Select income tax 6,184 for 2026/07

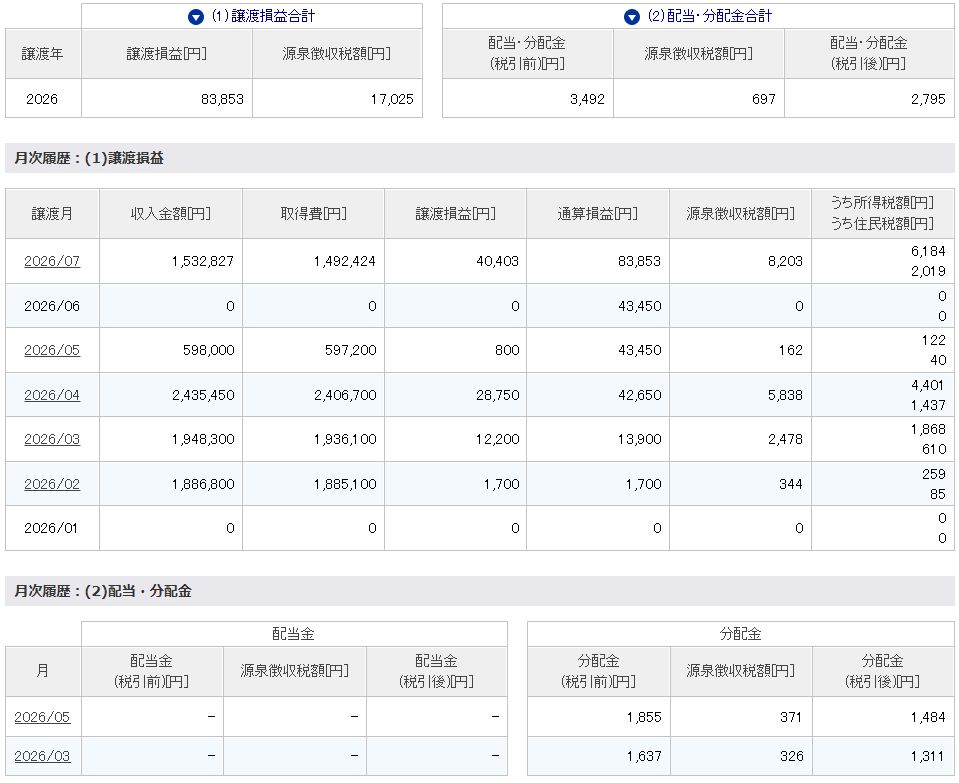click(x=928, y=251)
